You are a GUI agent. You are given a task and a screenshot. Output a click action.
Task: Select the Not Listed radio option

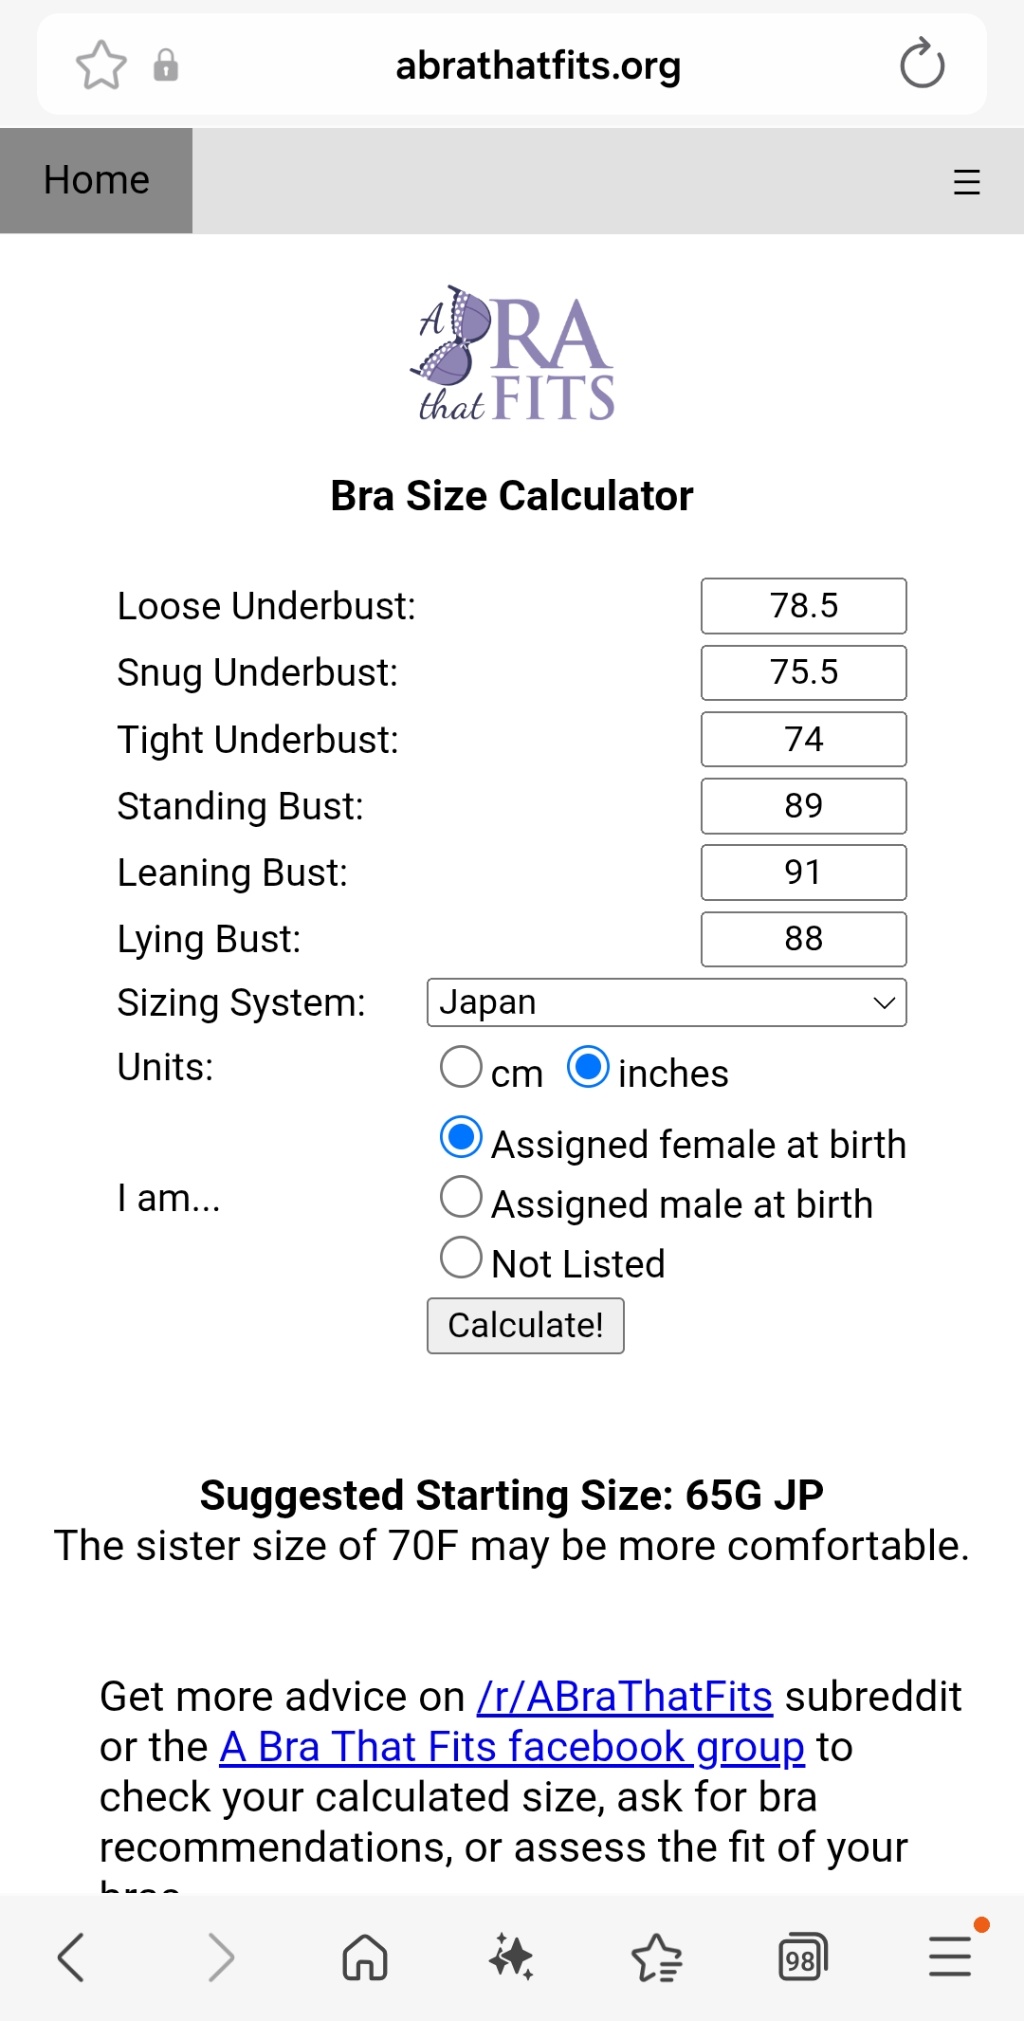click(461, 1257)
